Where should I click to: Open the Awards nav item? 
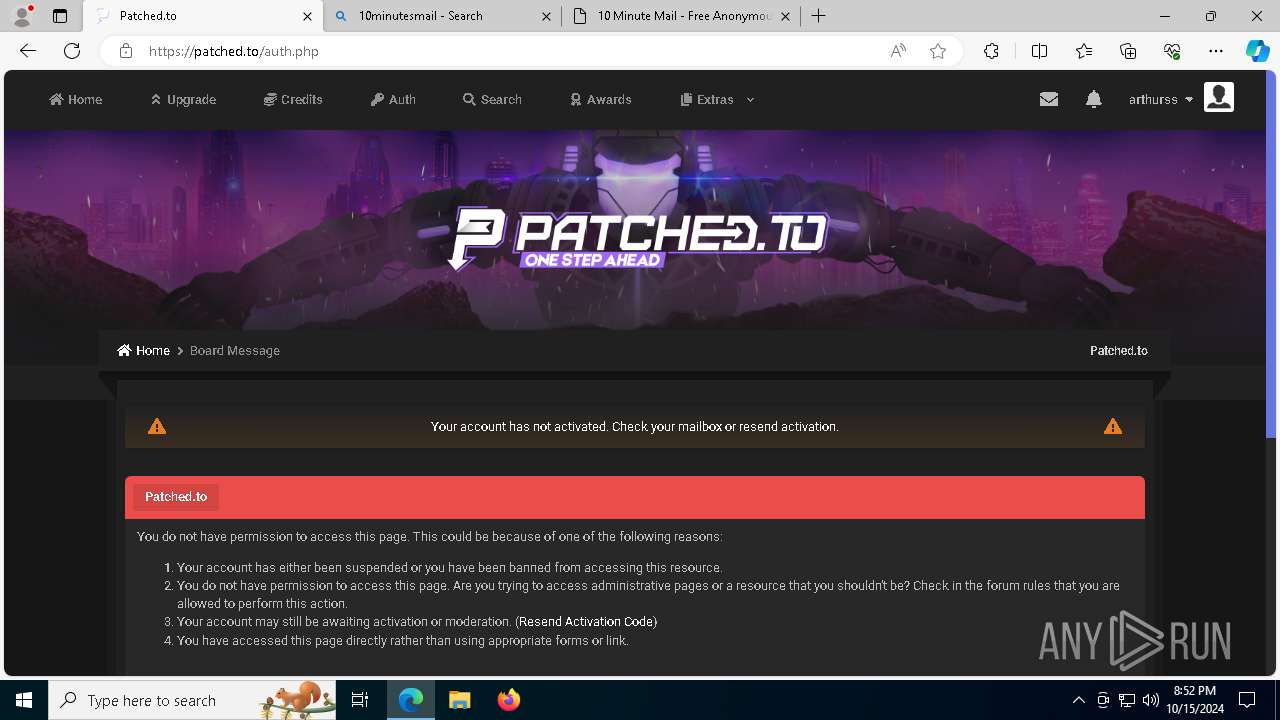[x=601, y=99]
